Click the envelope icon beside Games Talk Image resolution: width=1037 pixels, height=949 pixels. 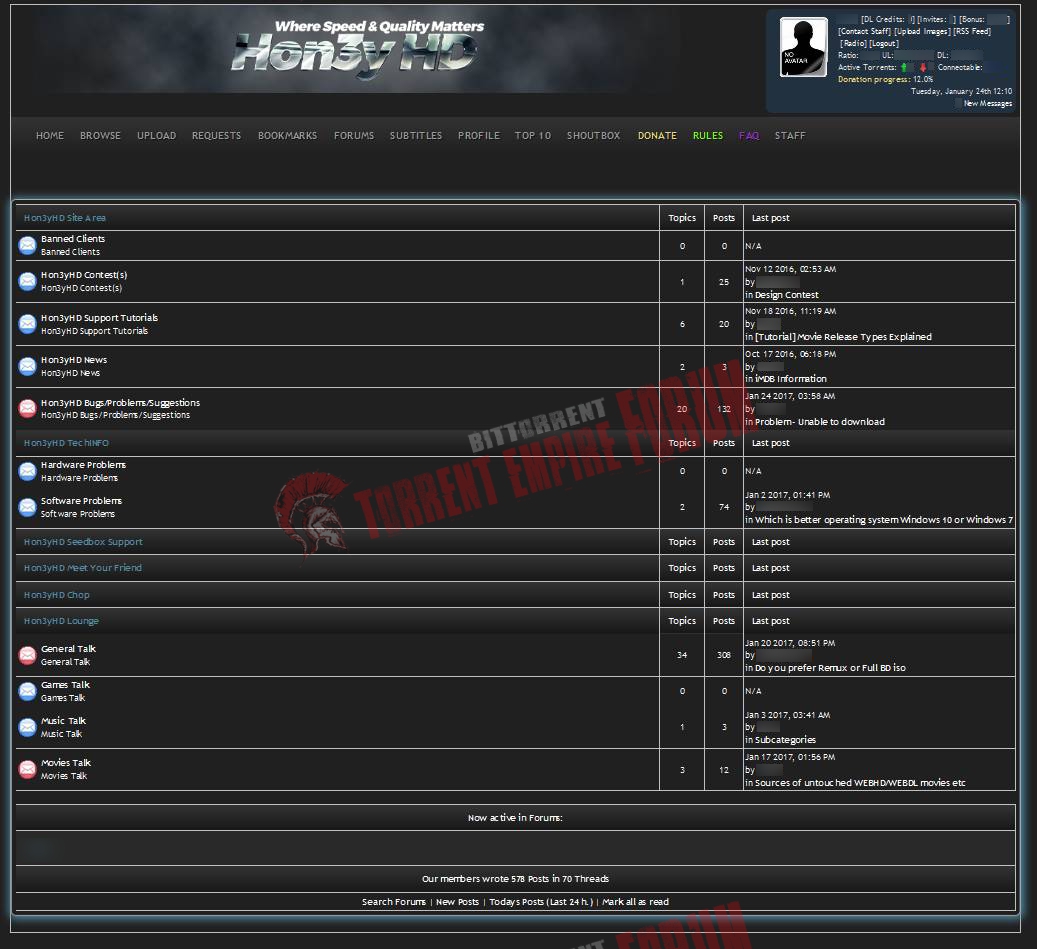point(27,690)
